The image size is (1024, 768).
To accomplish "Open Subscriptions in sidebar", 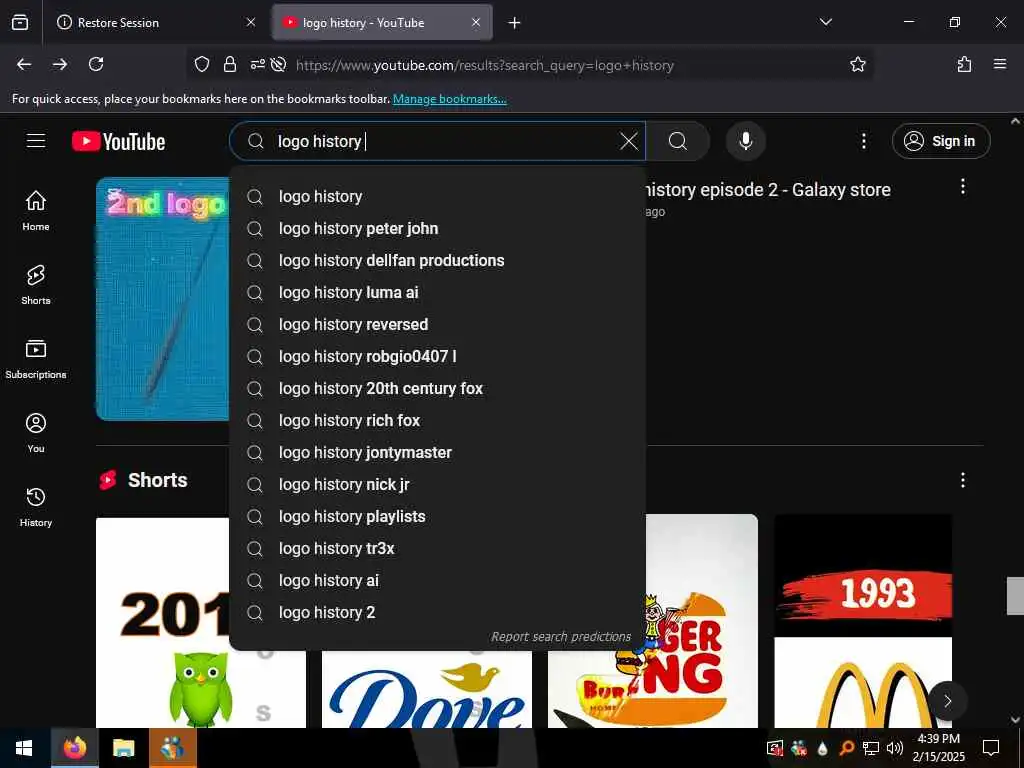I will pos(36,359).
